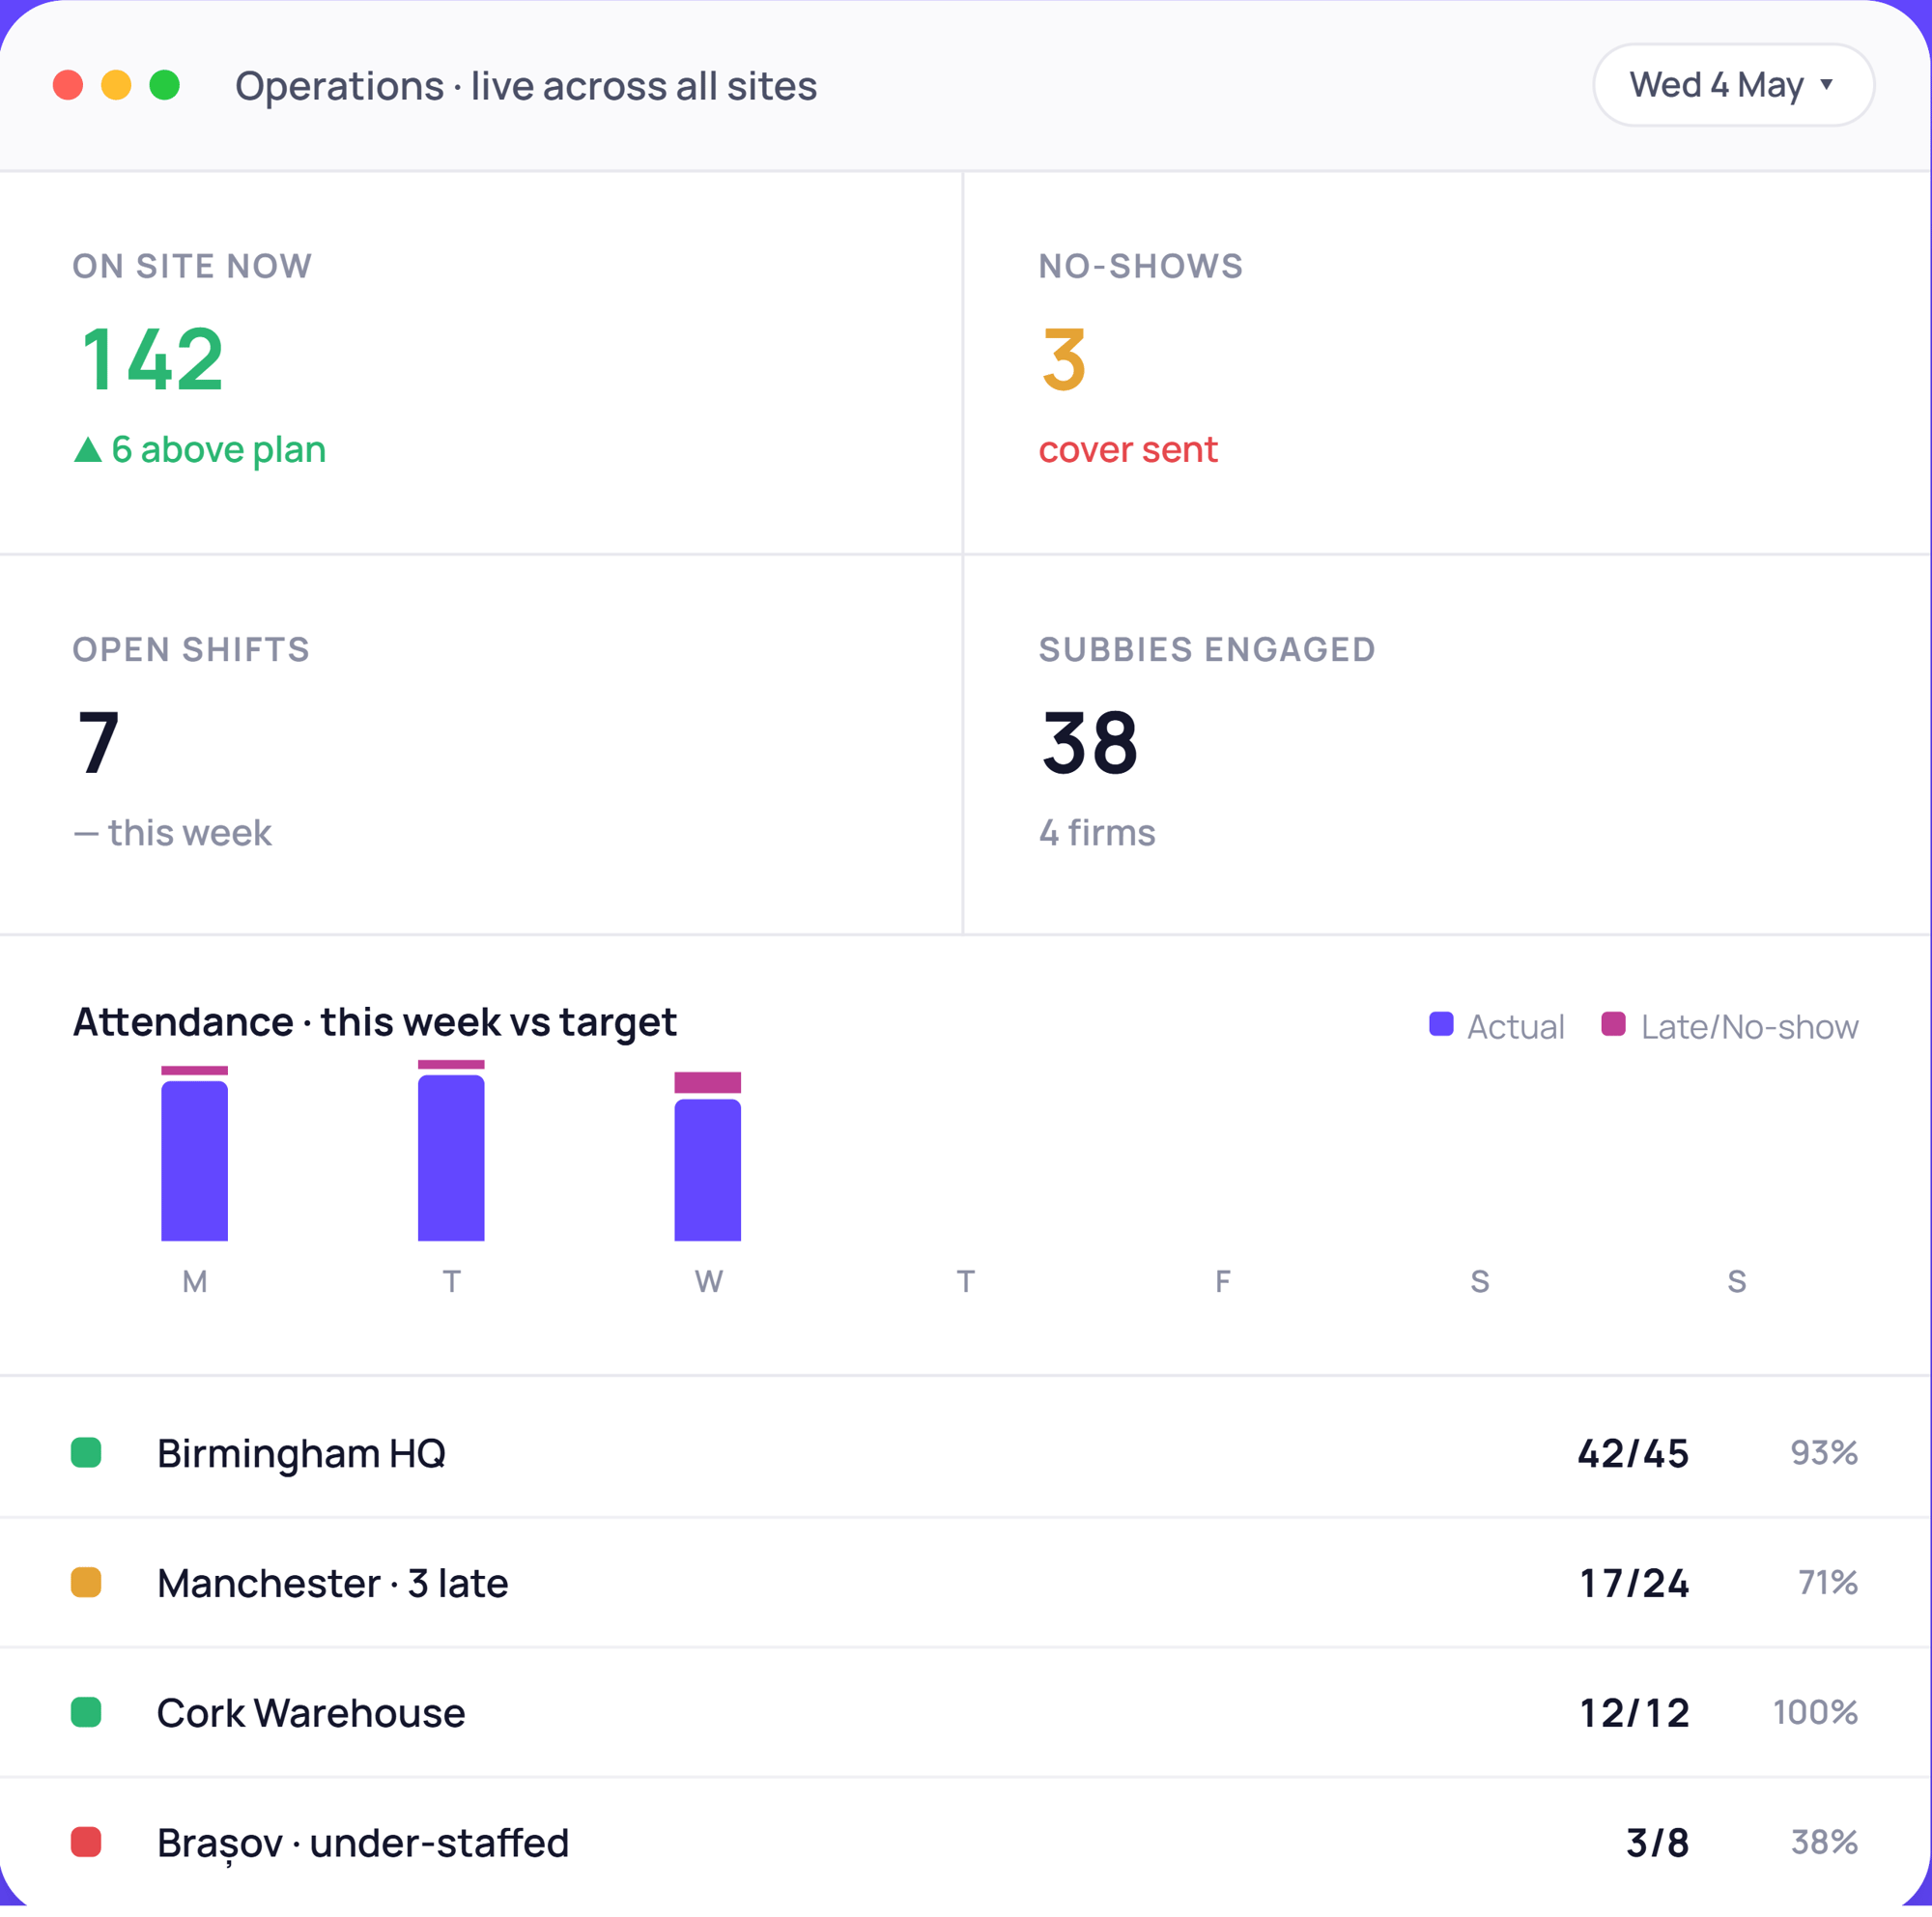Click the Late/No-show legend color swatch
Image resolution: width=1932 pixels, height=1917 pixels.
tap(1613, 1024)
